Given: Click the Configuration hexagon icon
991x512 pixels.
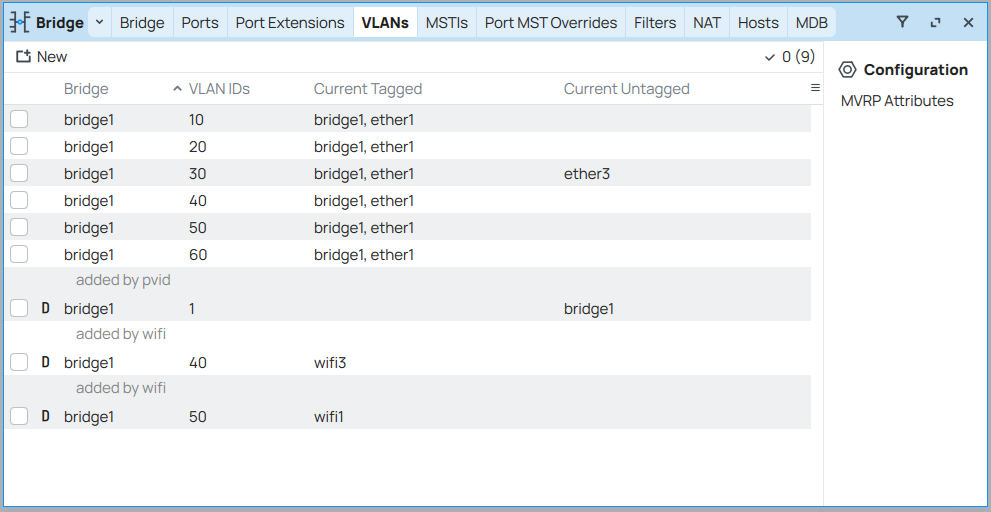Looking at the screenshot, I should [x=847, y=70].
